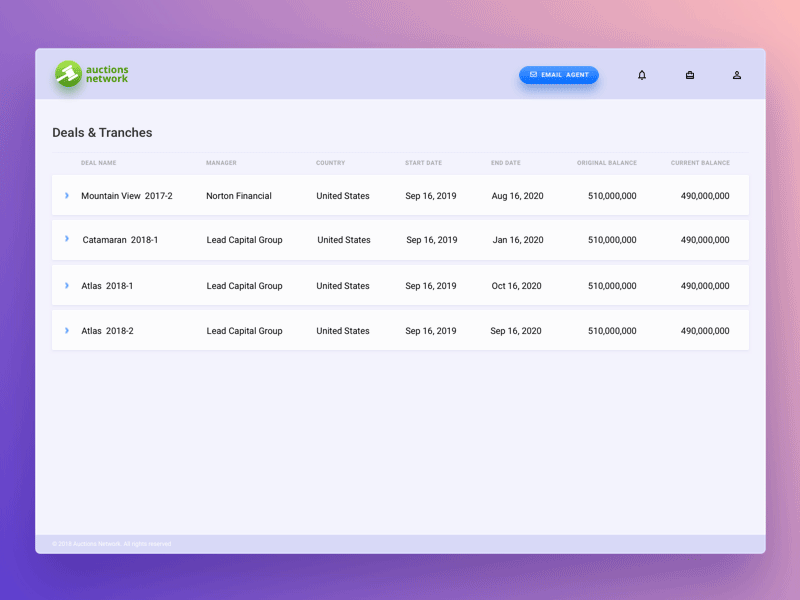The height and width of the screenshot is (600, 800).
Task: Expand the Catamaran 2018-1 deal row
Action: [67, 239]
